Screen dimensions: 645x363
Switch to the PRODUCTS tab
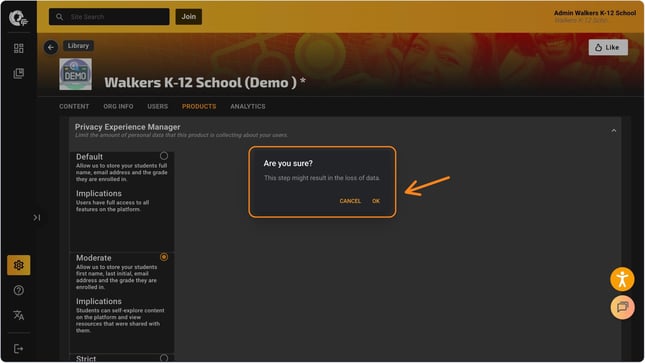pyautogui.click(x=199, y=107)
